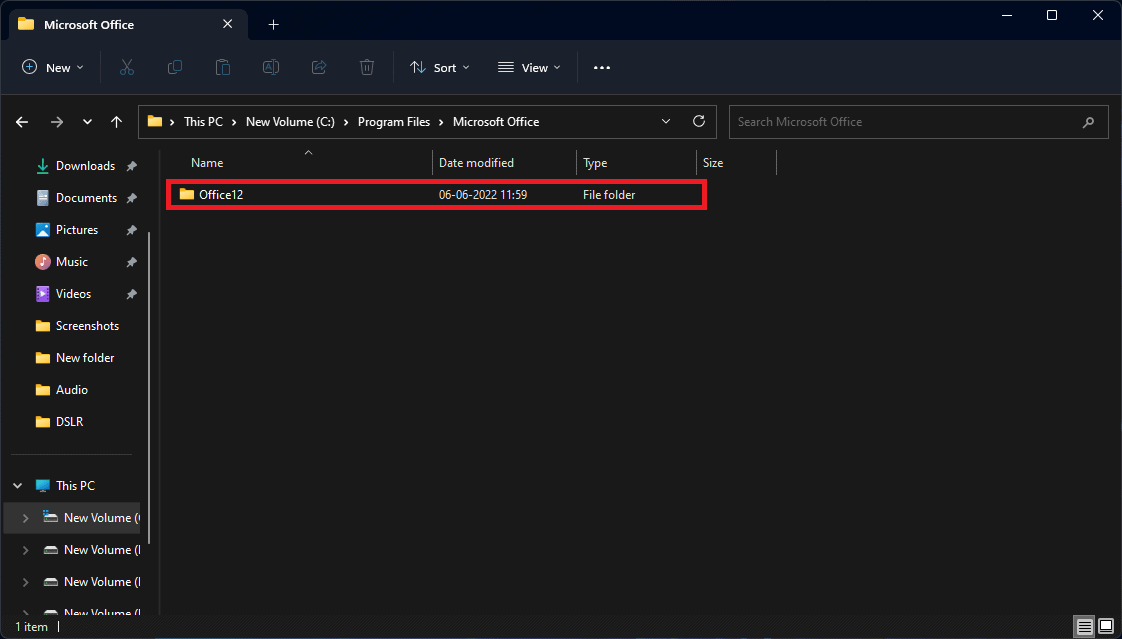1122x639 pixels.
Task: Navigate back to the previous folder
Action: [x=22, y=122]
